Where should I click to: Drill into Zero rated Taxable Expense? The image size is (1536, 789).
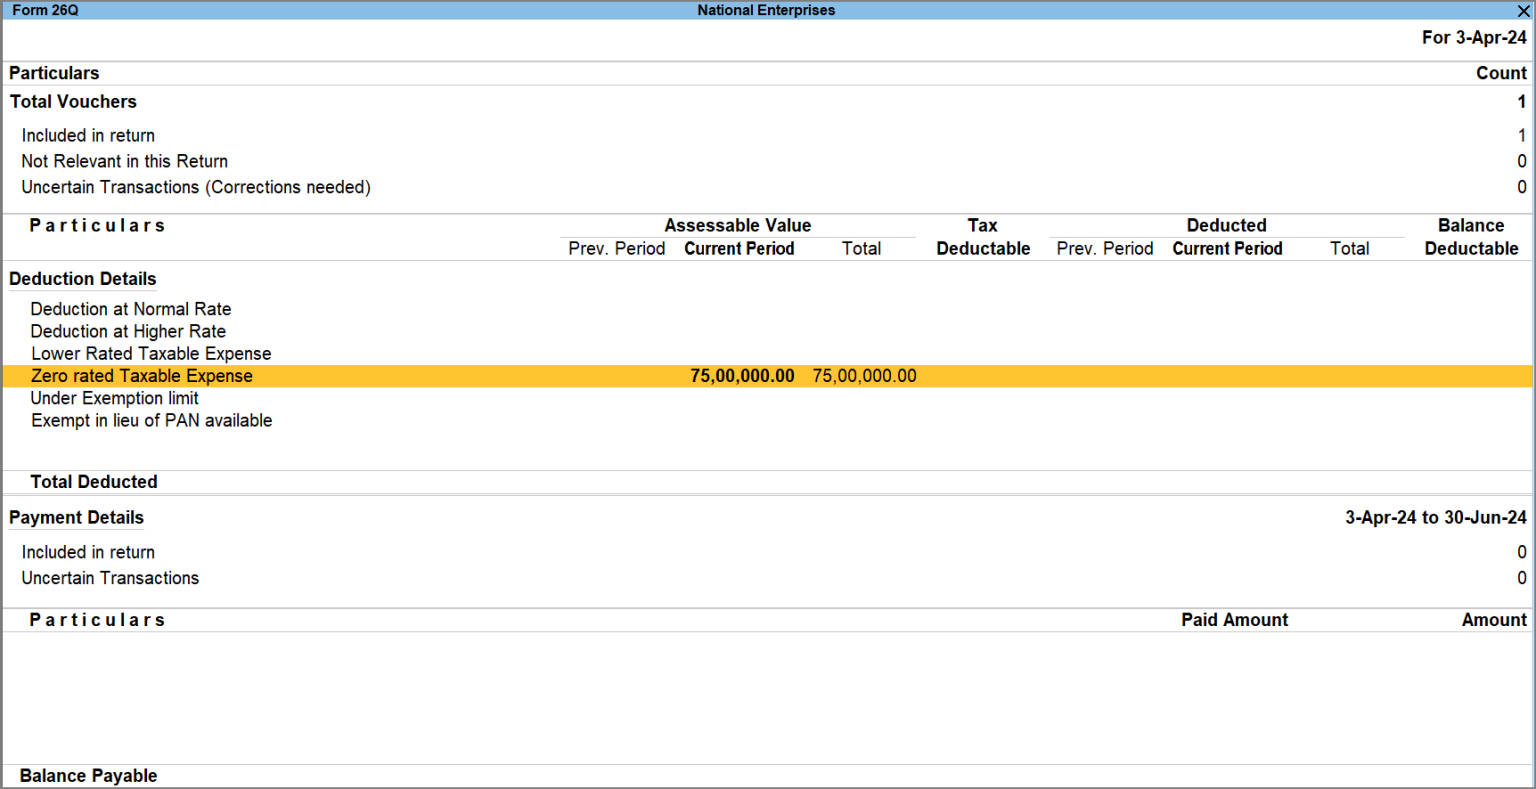[142, 375]
